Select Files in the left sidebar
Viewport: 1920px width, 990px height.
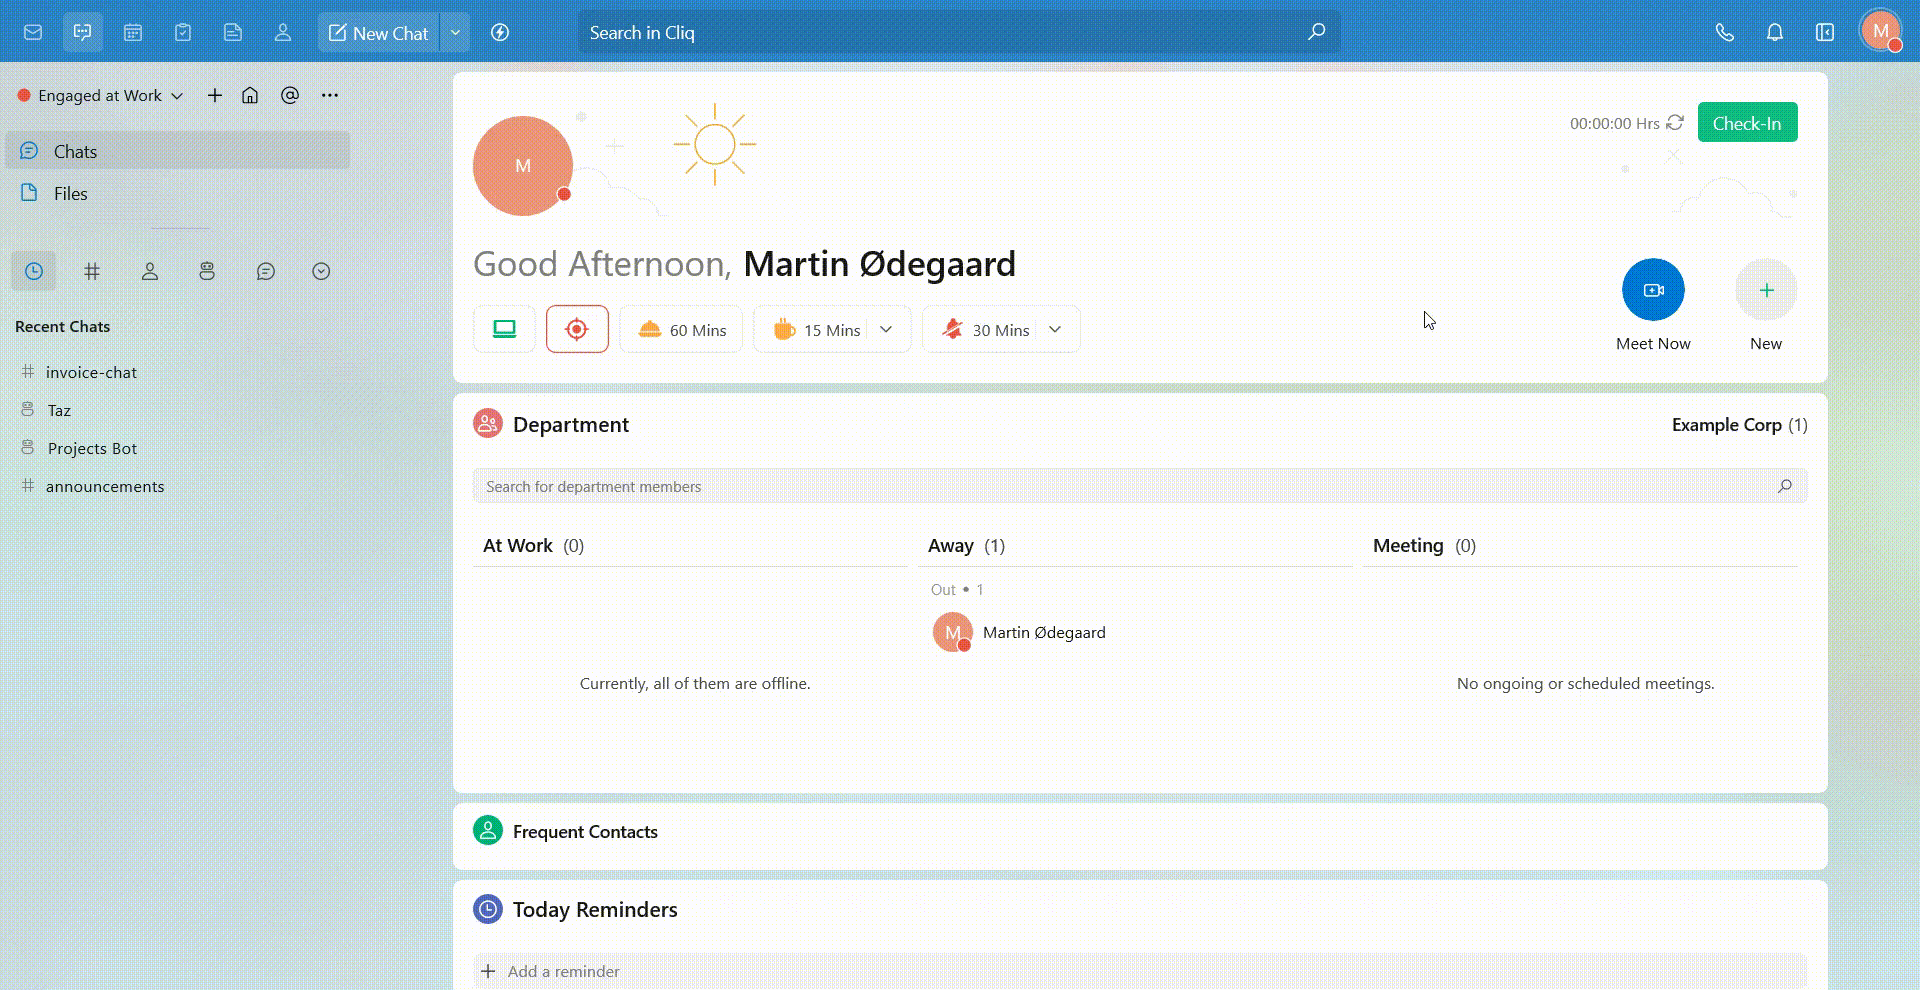click(x=70, y=193)
